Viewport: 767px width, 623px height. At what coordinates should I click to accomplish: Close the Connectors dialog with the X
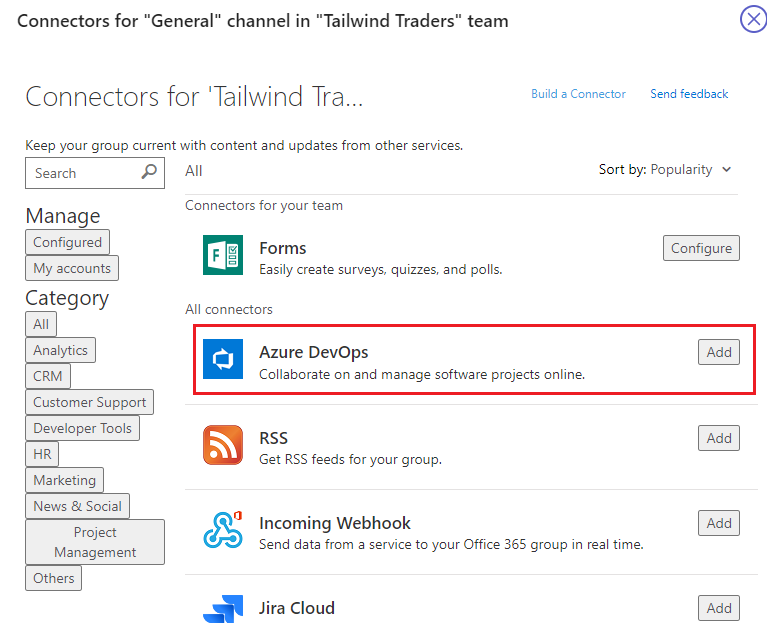753,19
